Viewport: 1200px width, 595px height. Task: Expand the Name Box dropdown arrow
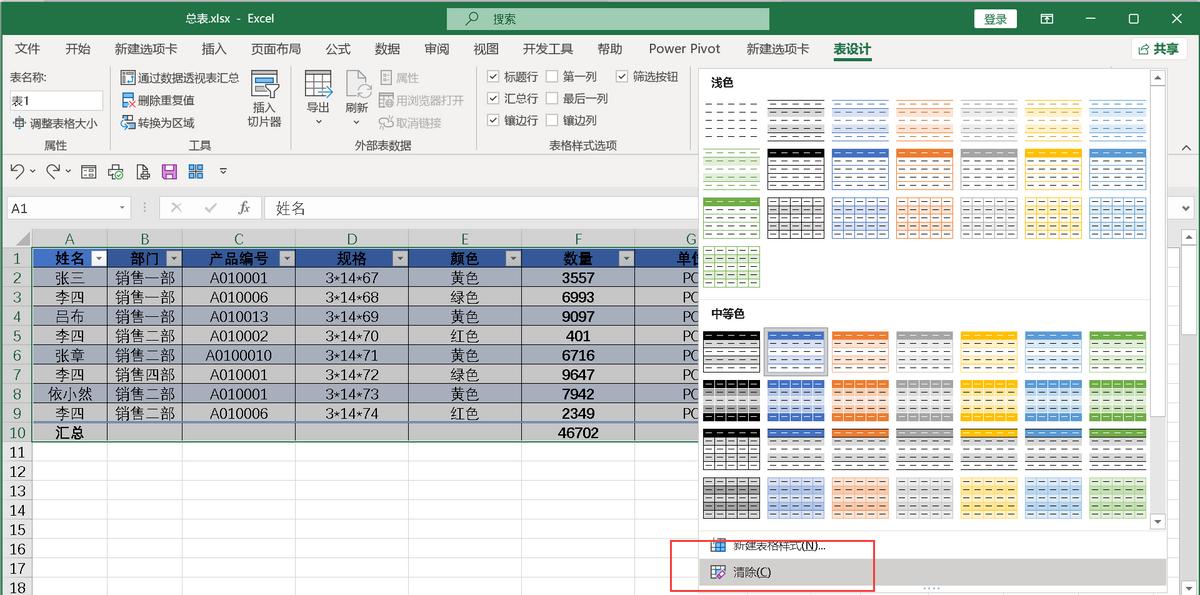122,208
